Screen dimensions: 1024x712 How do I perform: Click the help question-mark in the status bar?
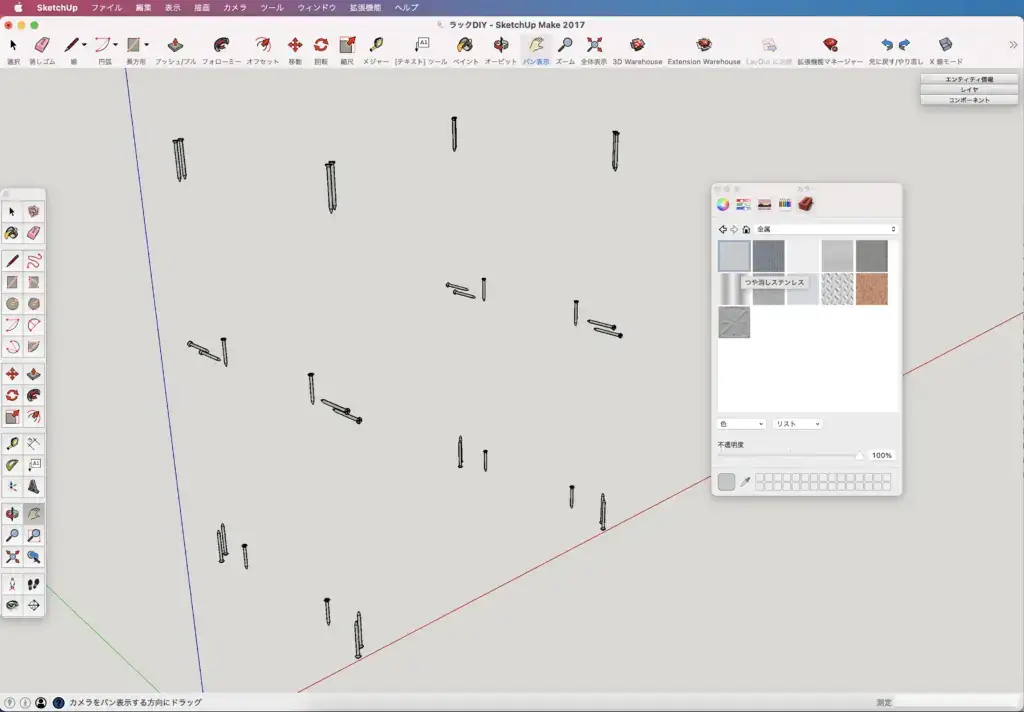58,703
